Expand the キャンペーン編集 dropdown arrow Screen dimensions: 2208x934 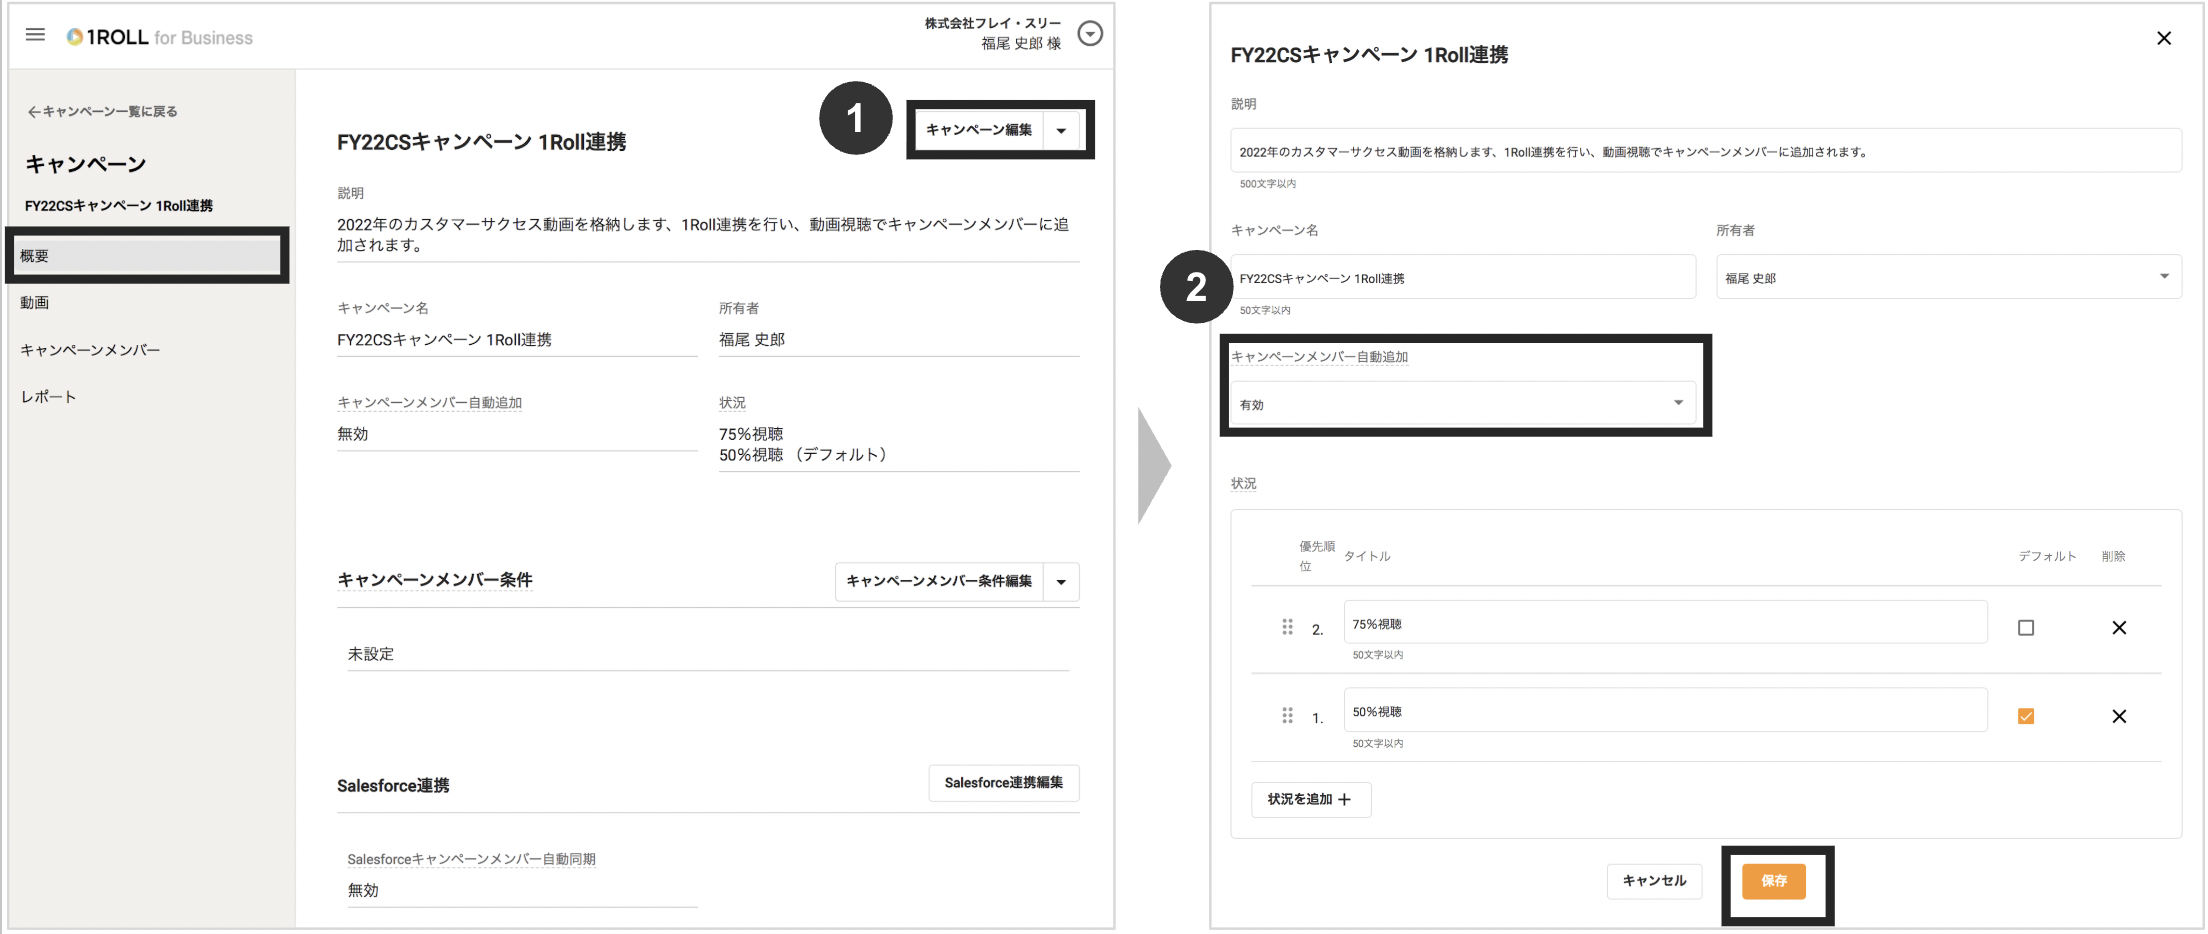point(1062,130)
